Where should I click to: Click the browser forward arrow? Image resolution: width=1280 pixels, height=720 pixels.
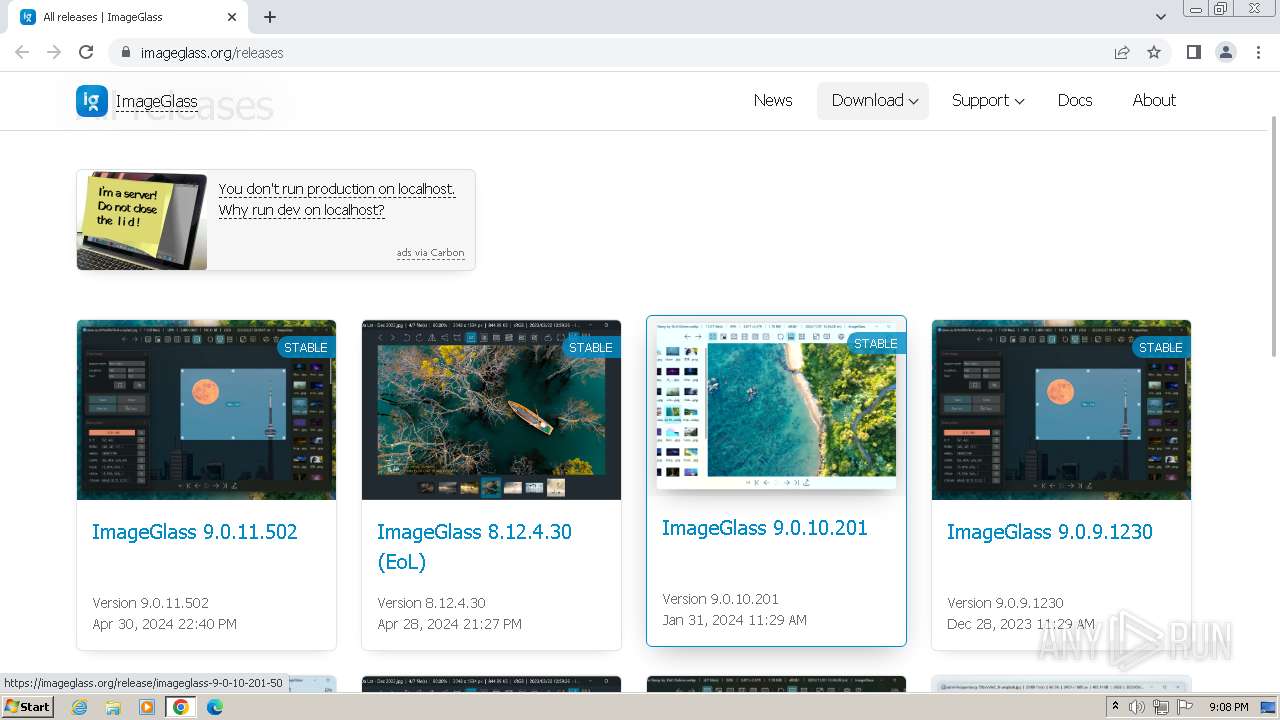(x=54, y=52)
